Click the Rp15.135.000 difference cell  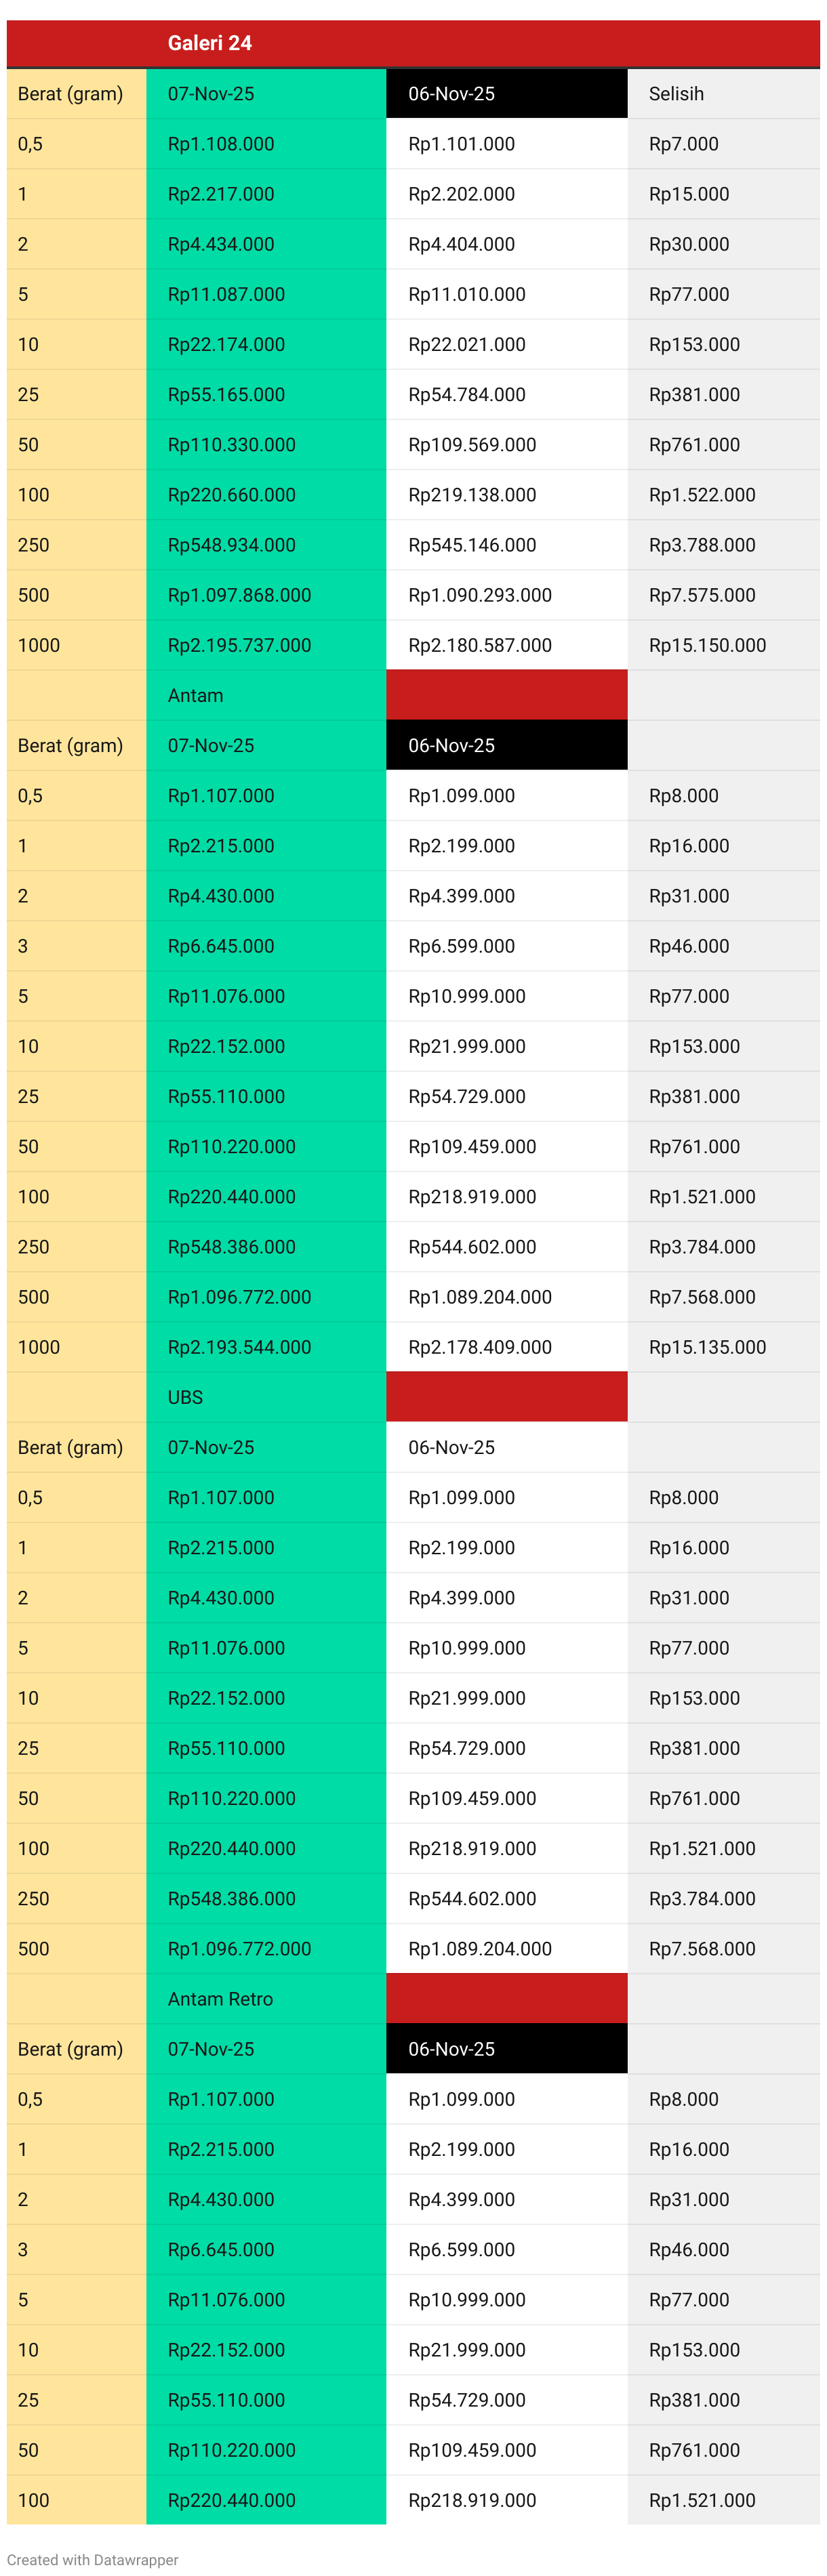click(707, 1347)
